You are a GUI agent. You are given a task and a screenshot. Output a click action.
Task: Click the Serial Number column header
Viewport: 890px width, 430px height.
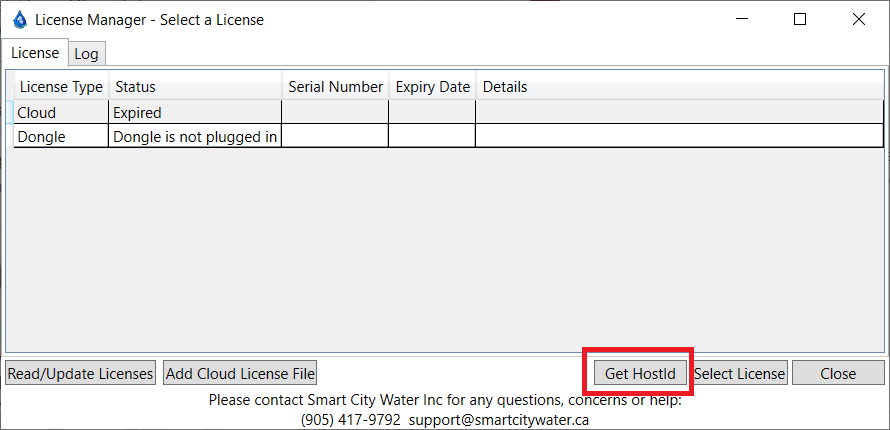(335, 87)
